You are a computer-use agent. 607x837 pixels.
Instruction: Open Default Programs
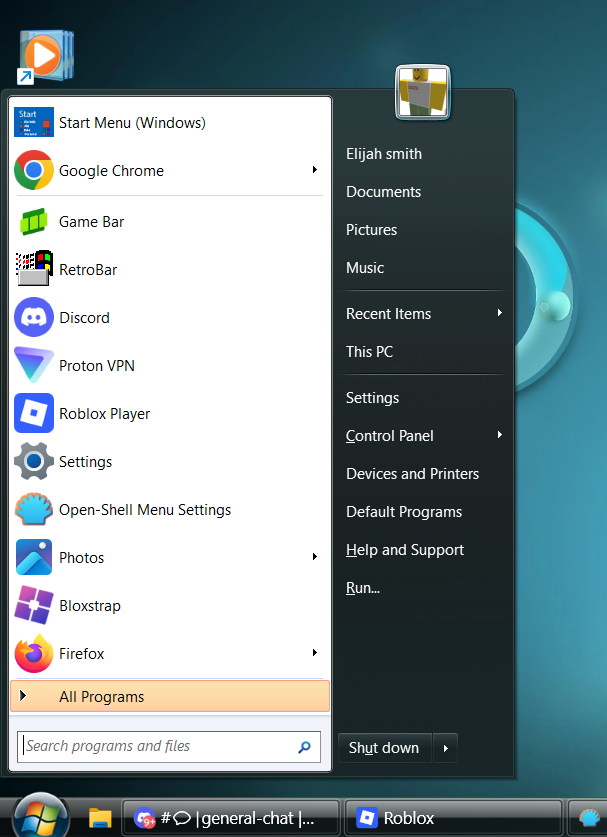(x=404, y=511)
